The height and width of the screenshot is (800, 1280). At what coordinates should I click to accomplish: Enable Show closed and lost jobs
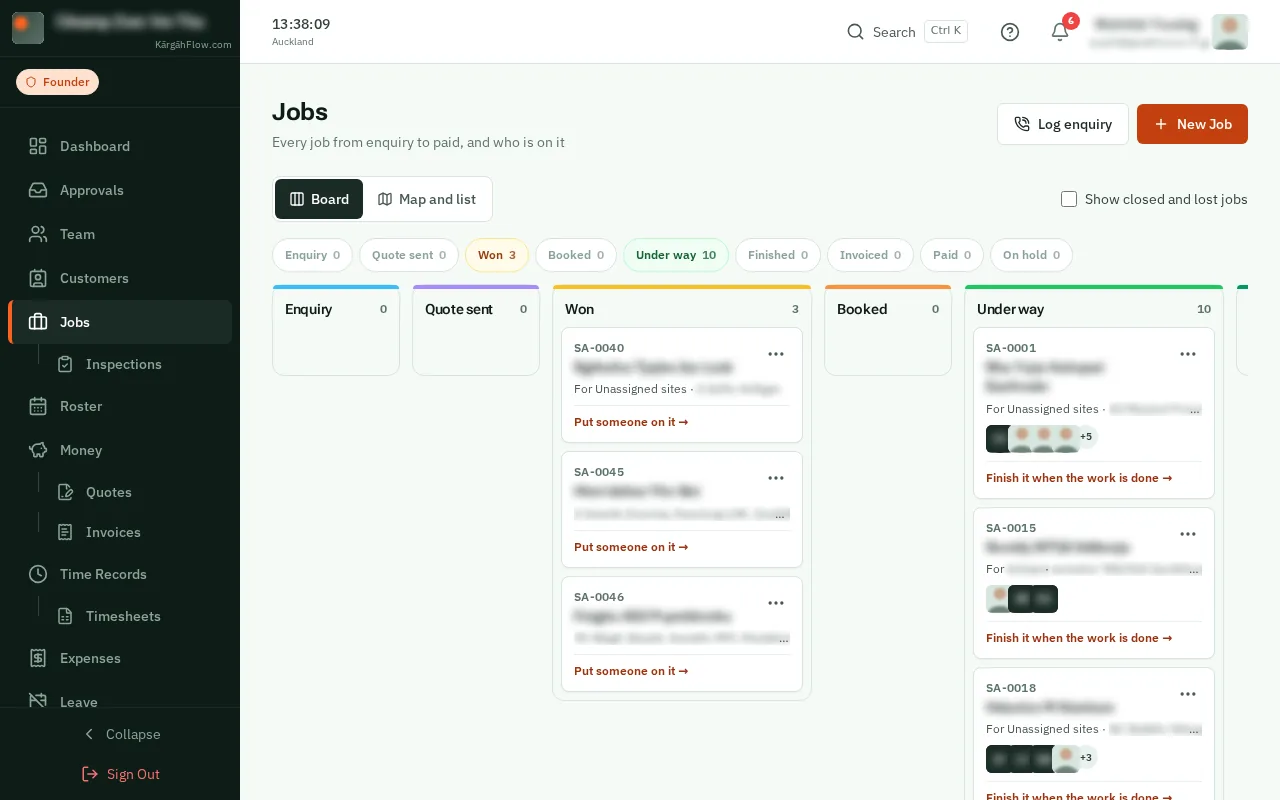(x=1069, y=199)
